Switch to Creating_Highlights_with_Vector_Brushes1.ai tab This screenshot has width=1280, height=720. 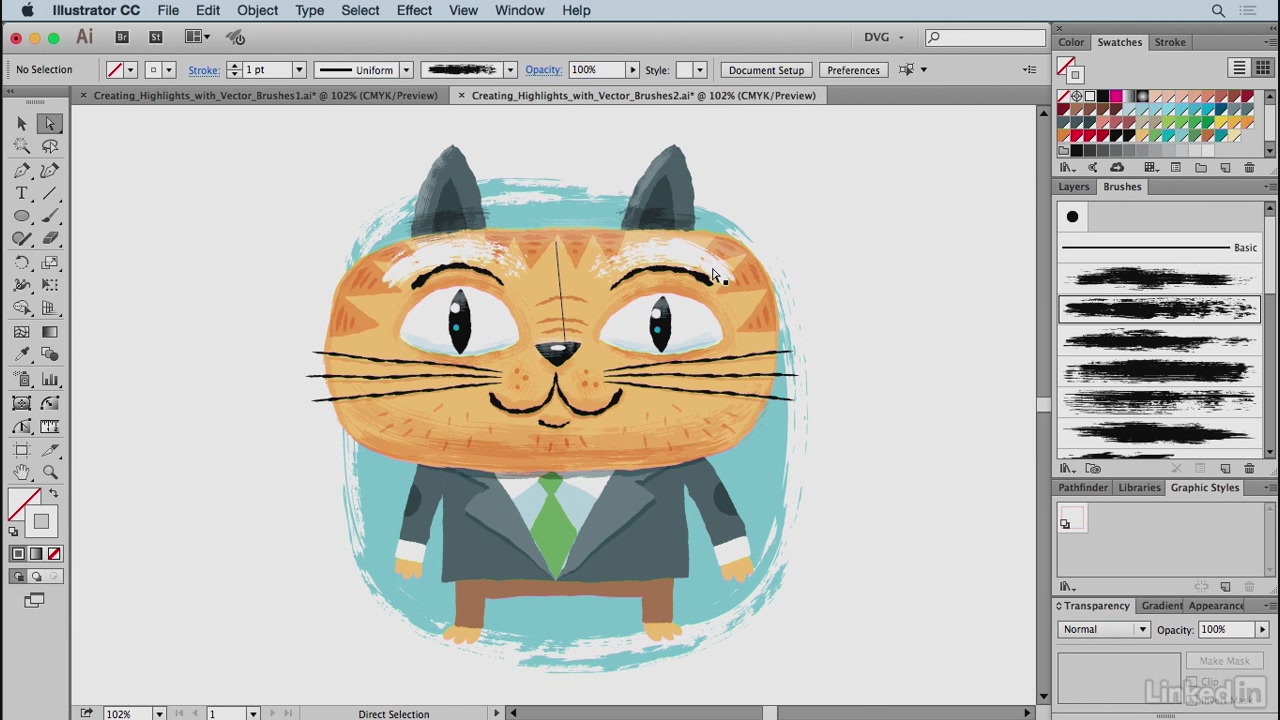(x=265, y=95)
